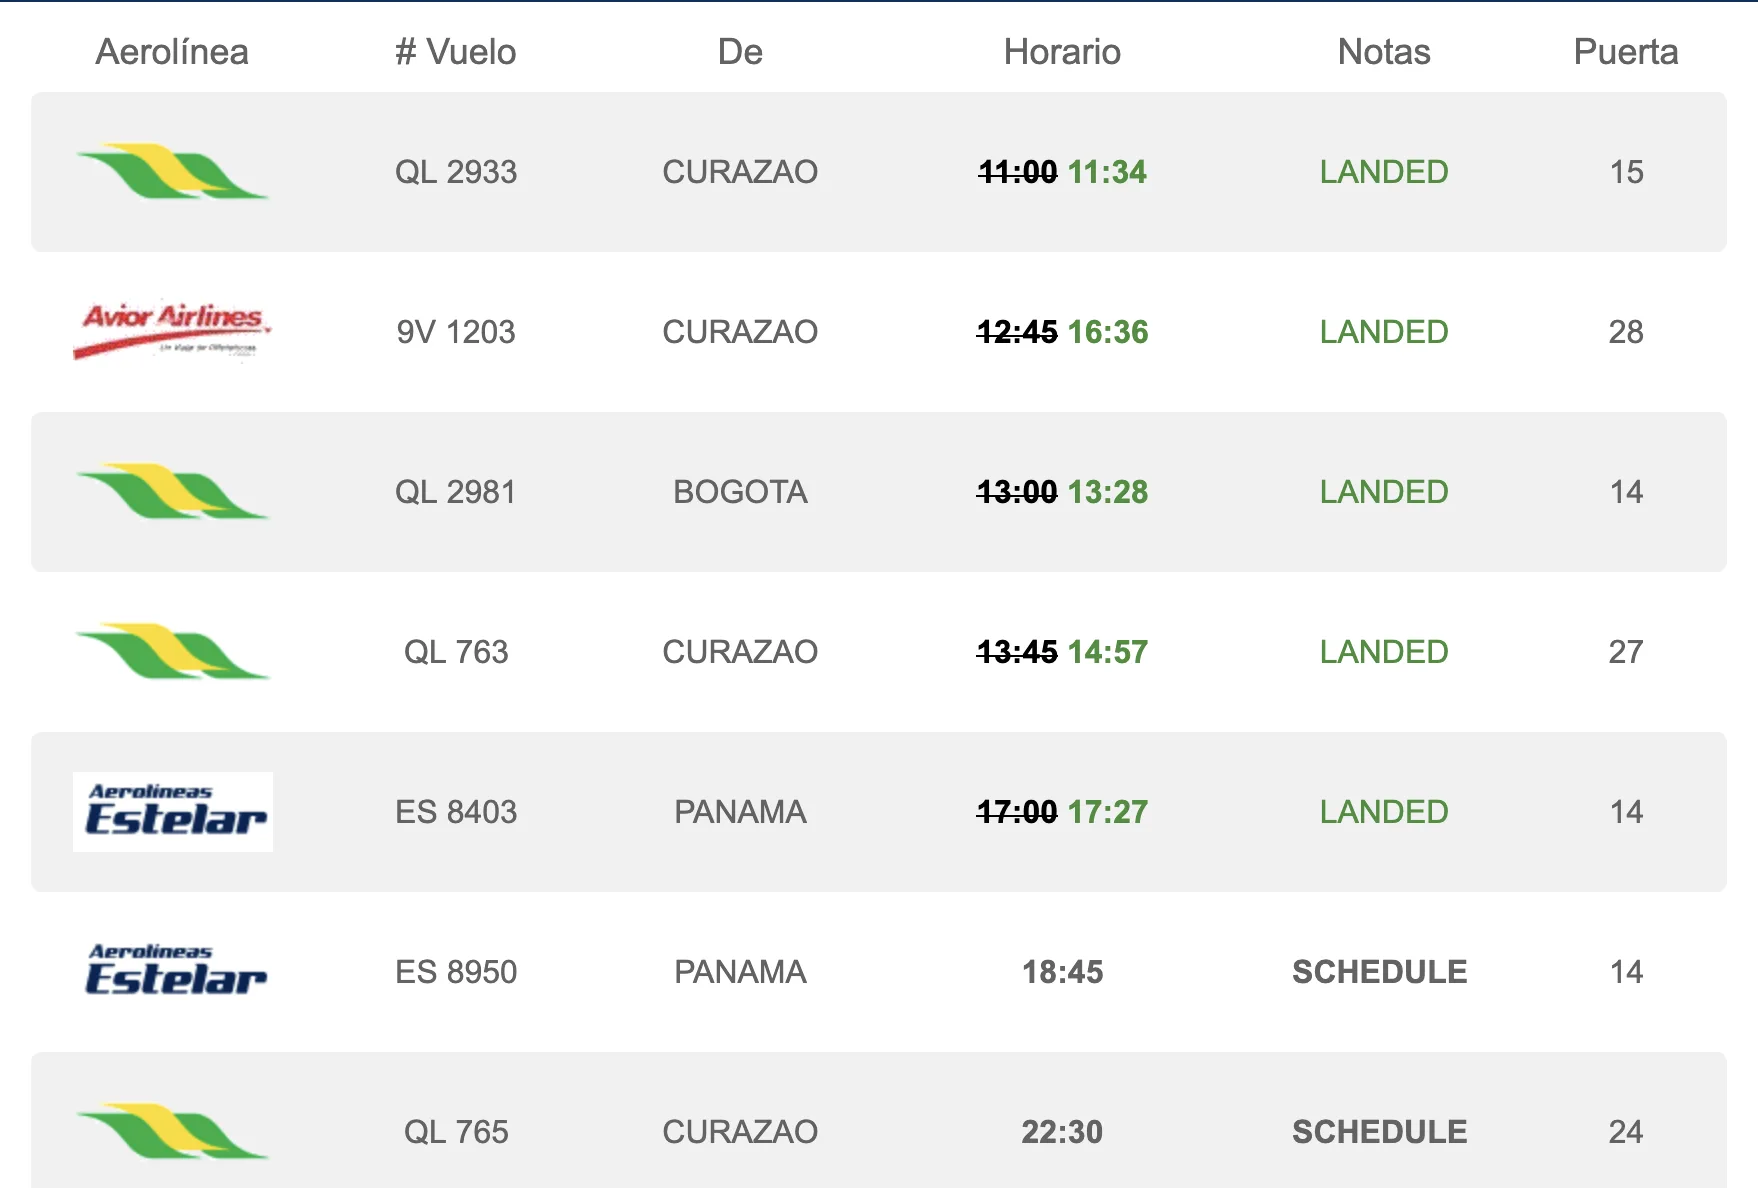Click the Avior Airlines logo
The image size is (1758, 1188).
[x=172, y=331]
